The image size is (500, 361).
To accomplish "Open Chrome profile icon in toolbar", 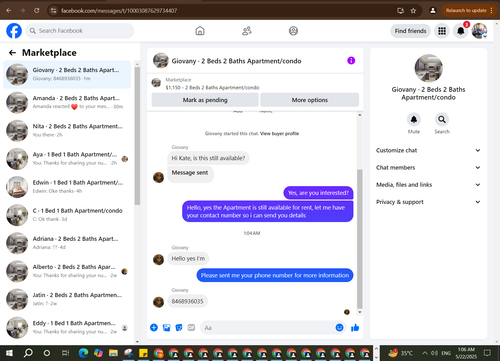I will click(x=433, y=11).
